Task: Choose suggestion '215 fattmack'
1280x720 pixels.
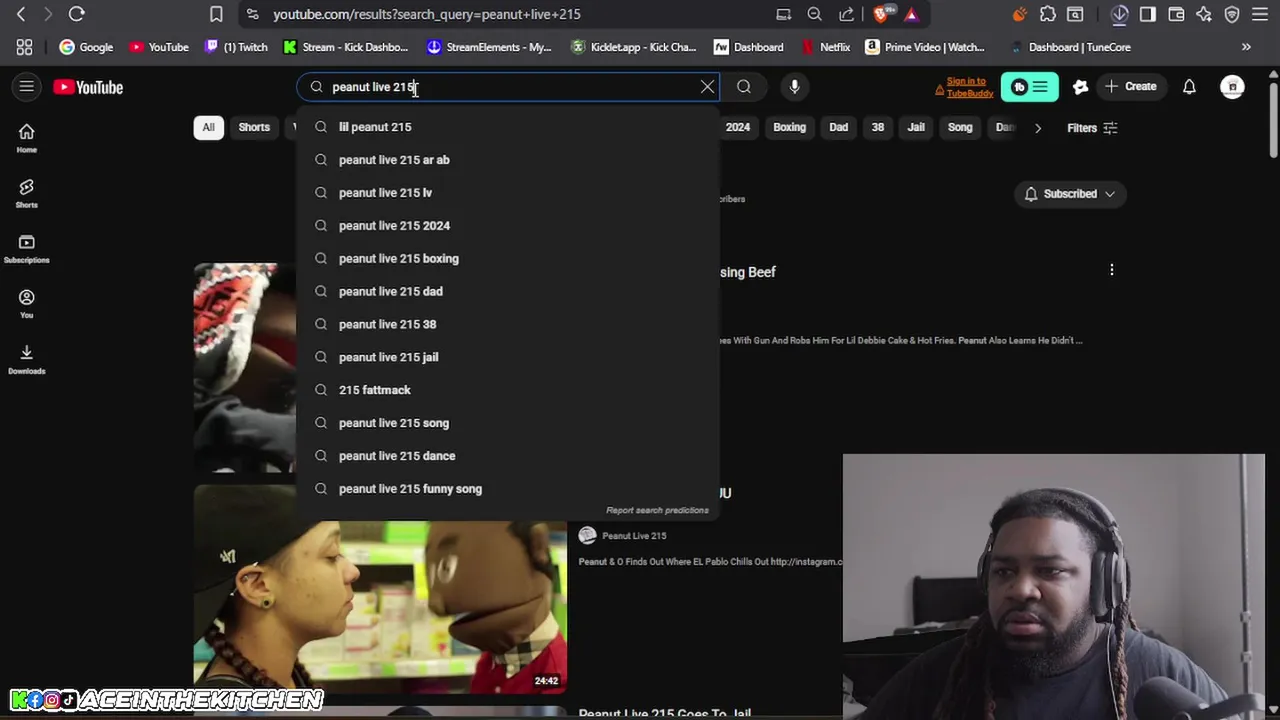Action: 508,390
